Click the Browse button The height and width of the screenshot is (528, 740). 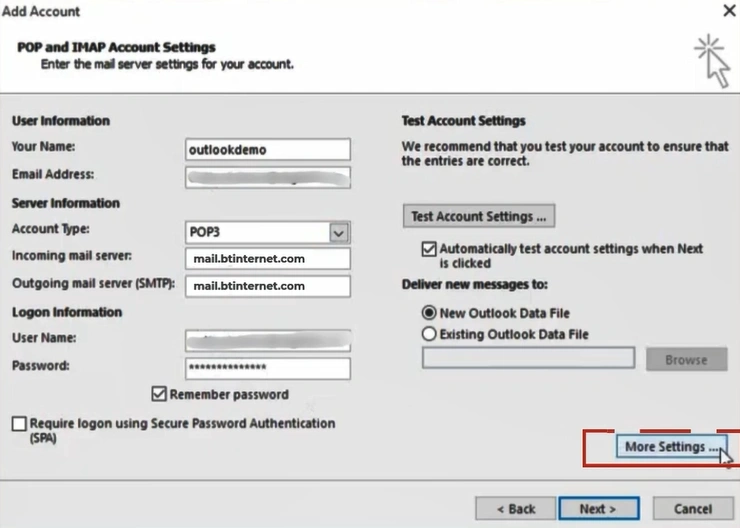coord(686,360)
